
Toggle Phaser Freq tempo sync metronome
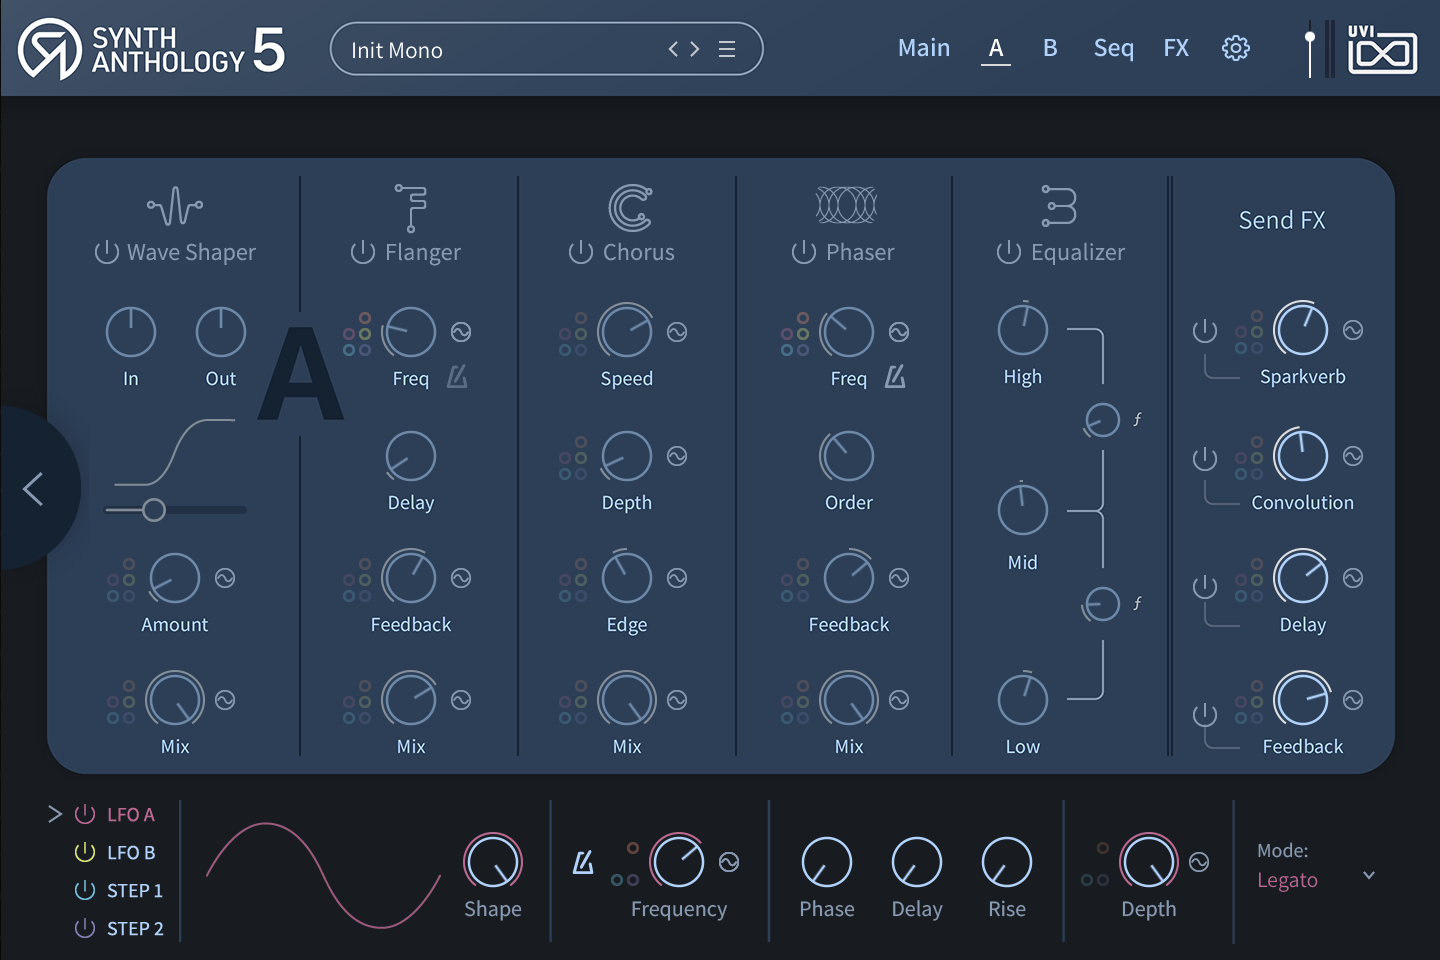click(x=895, y=377)
